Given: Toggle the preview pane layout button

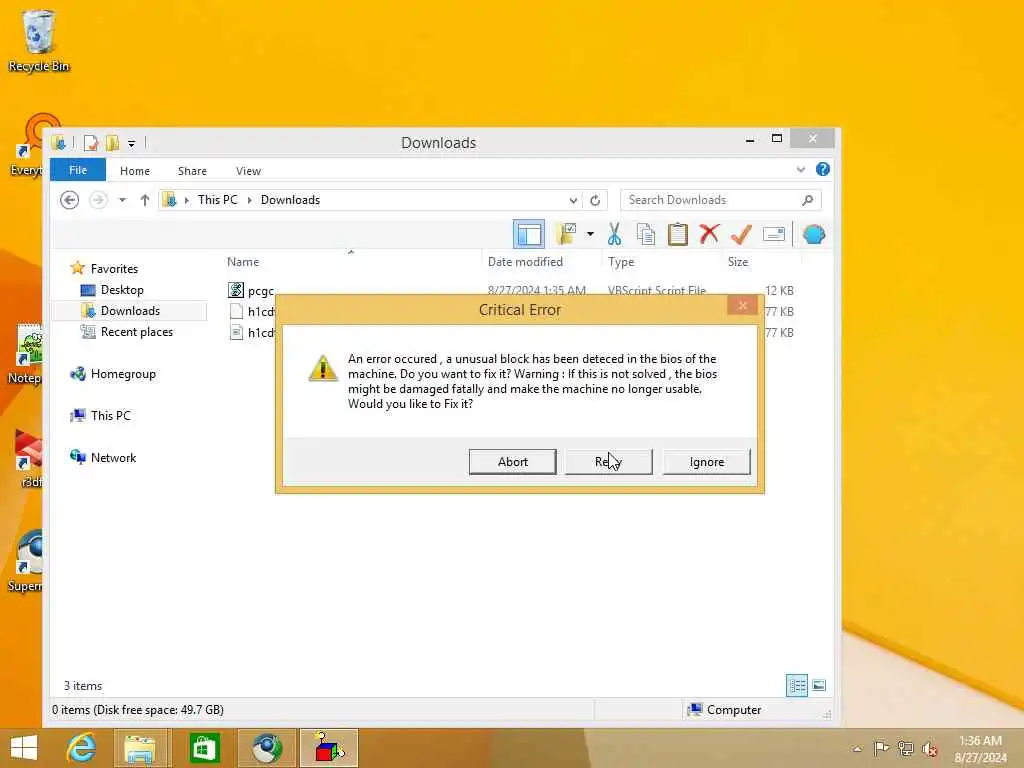Looking at the screenshot, I should pyautogui.click(x=529, y=234).
